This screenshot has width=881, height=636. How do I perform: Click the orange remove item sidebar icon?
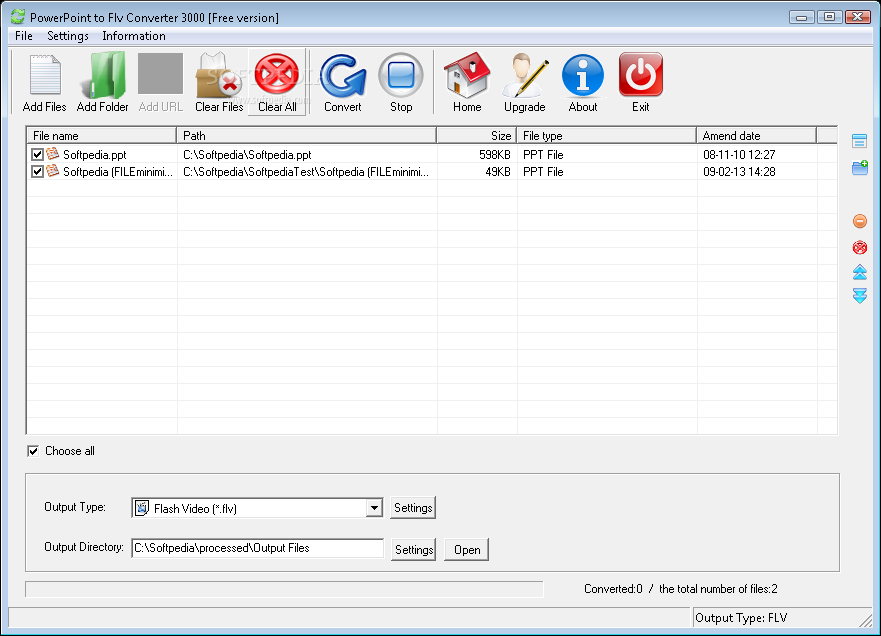pos(860,221)
